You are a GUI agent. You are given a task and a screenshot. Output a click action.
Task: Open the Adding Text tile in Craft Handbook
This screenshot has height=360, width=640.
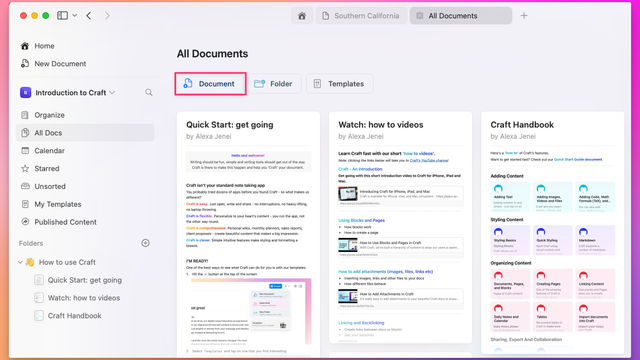[510, 197]
